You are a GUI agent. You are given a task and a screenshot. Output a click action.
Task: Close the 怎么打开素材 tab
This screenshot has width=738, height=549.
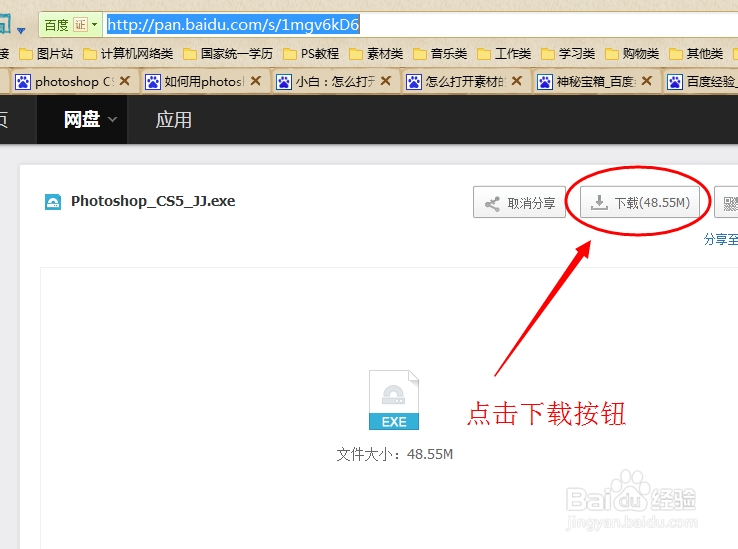[x=517, y=81]
